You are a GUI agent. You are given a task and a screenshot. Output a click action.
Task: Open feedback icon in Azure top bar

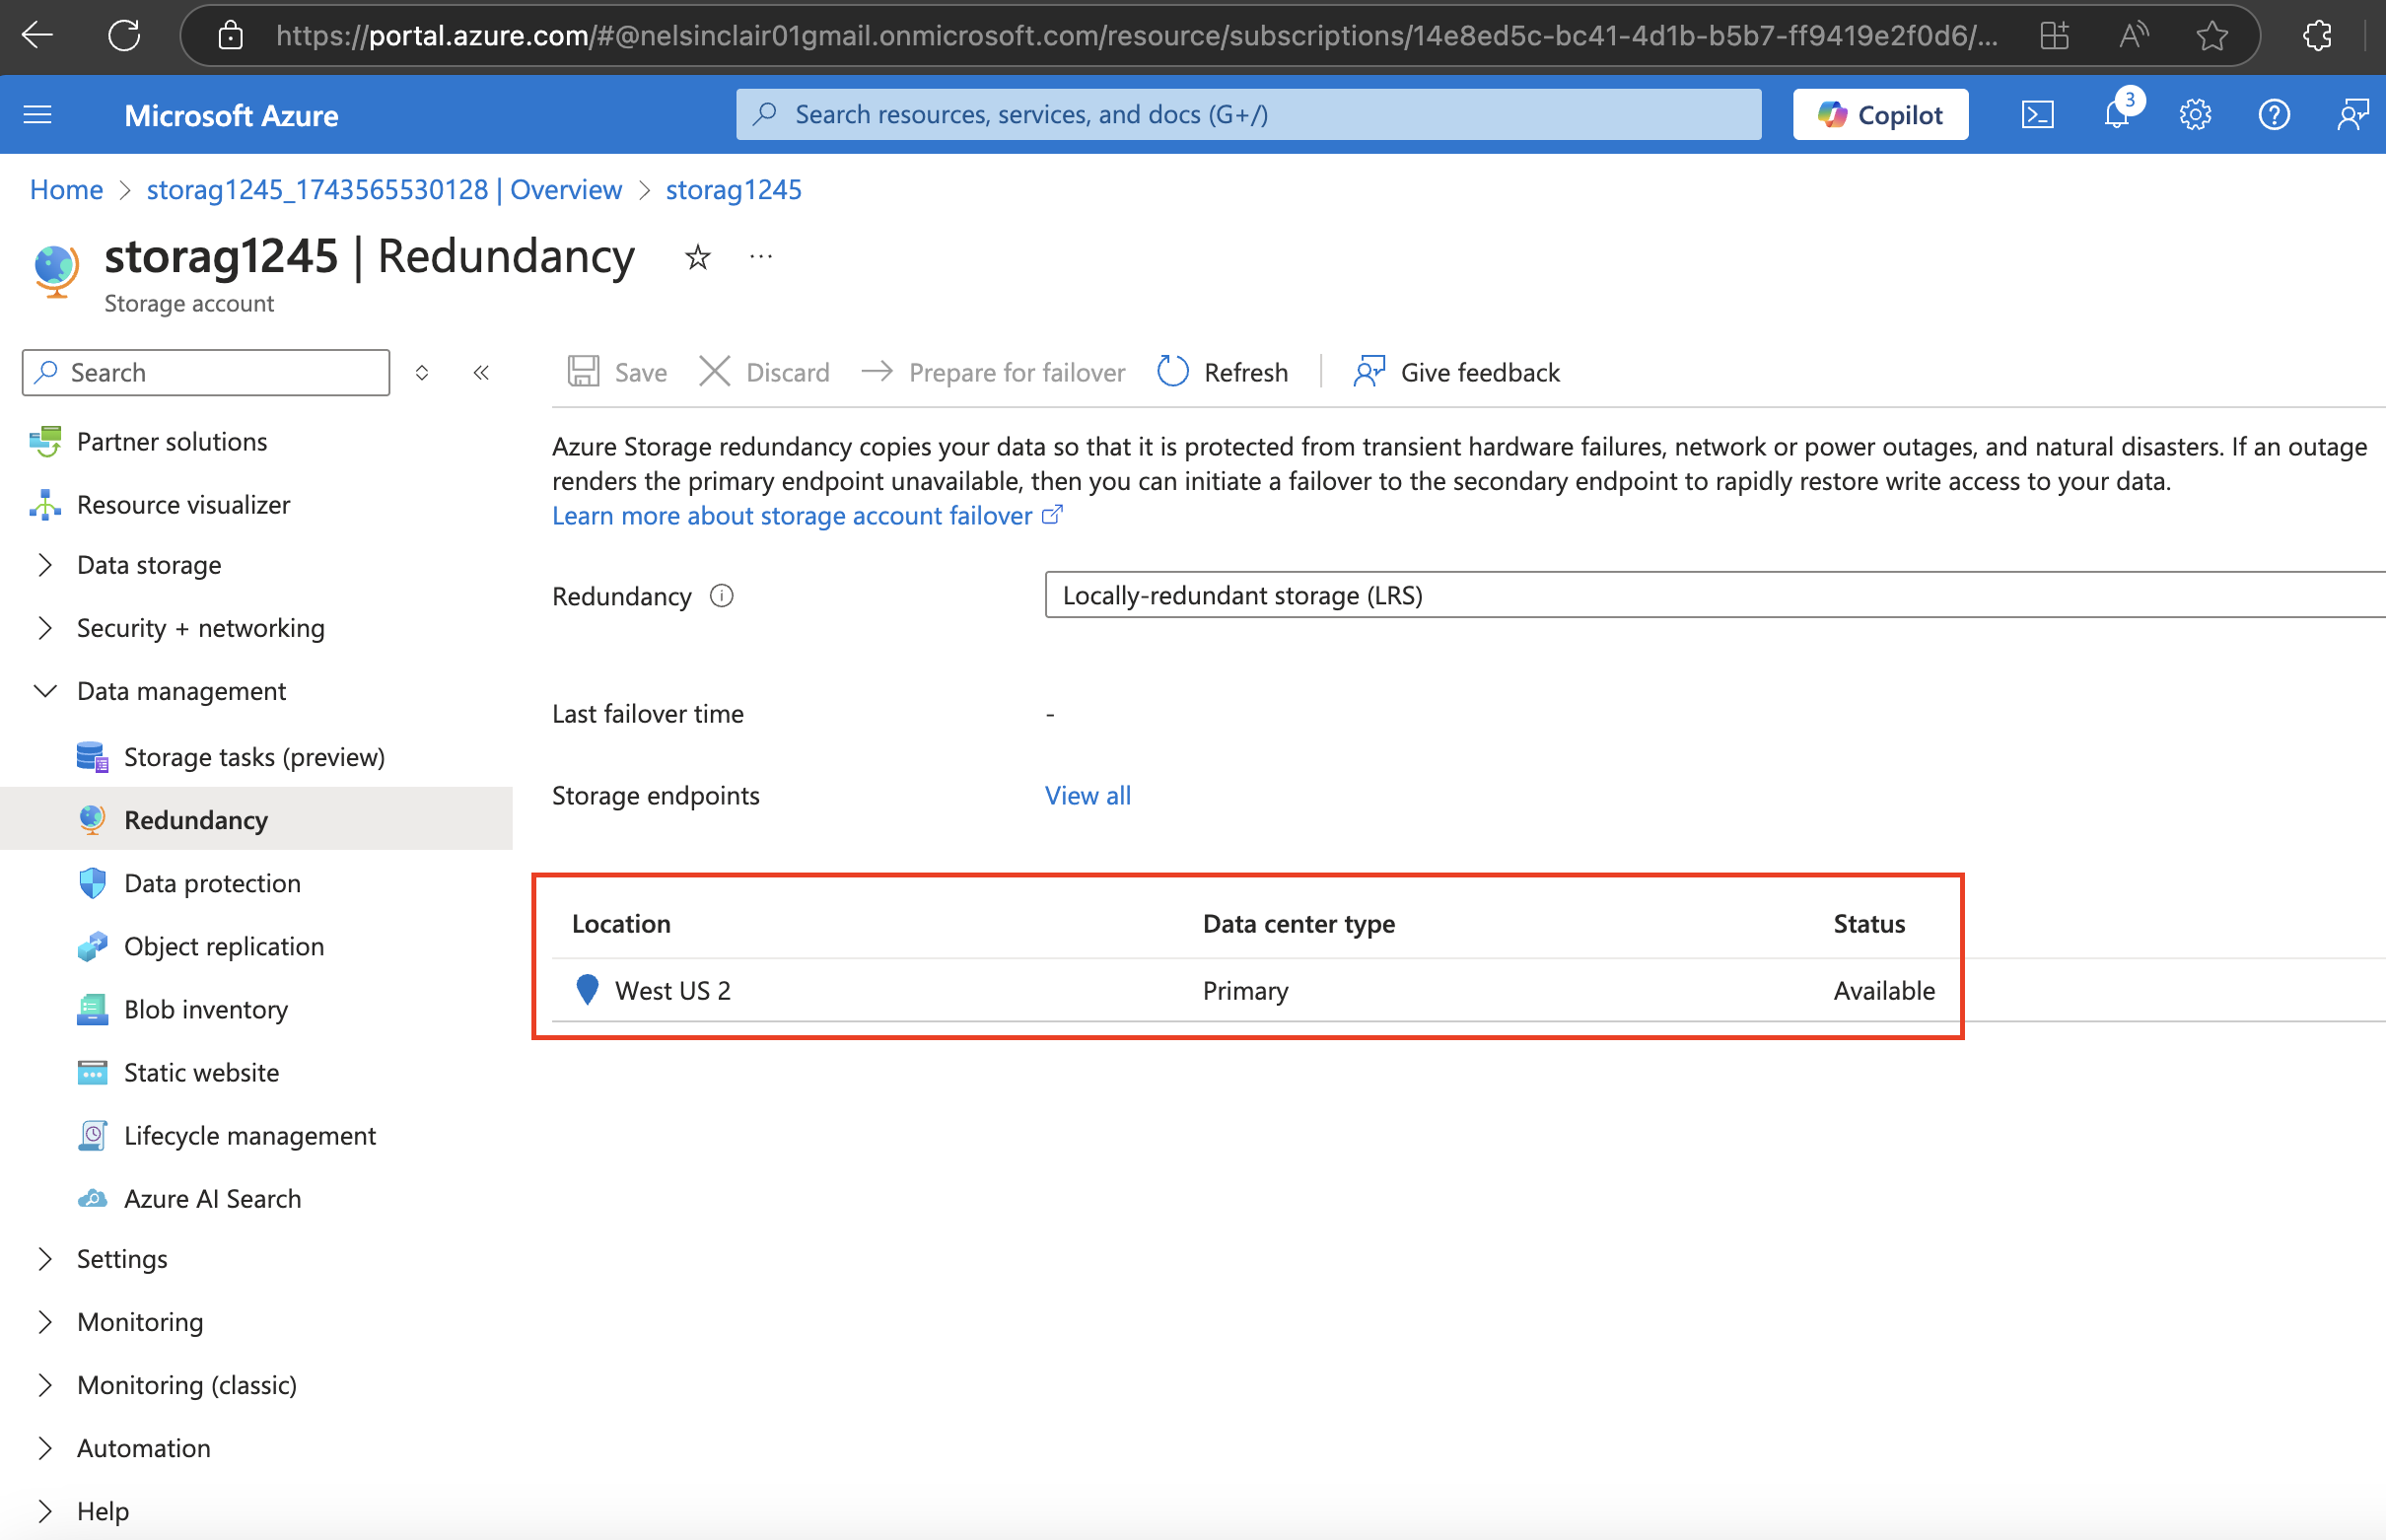(x=2352, y=115)
